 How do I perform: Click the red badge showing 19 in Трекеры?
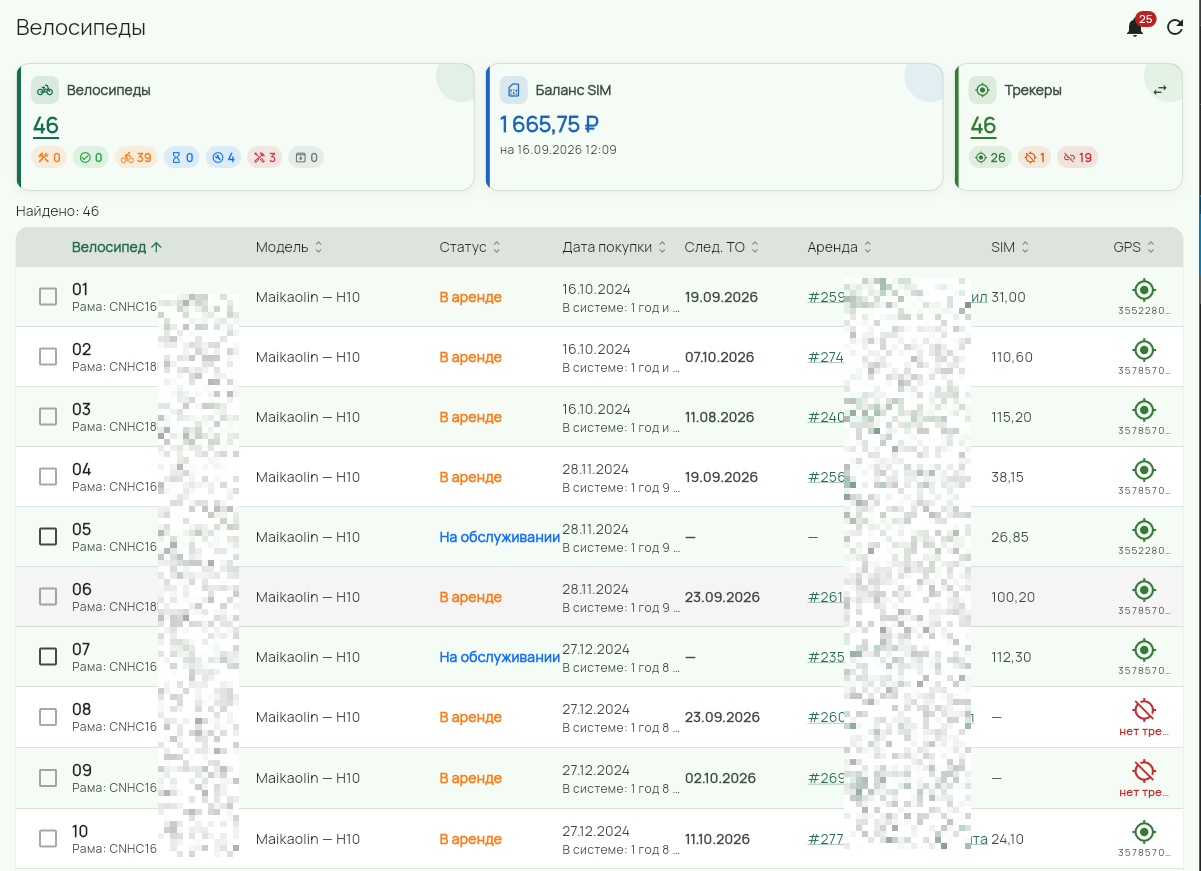pyautogui.click(x=1077, y=157)
